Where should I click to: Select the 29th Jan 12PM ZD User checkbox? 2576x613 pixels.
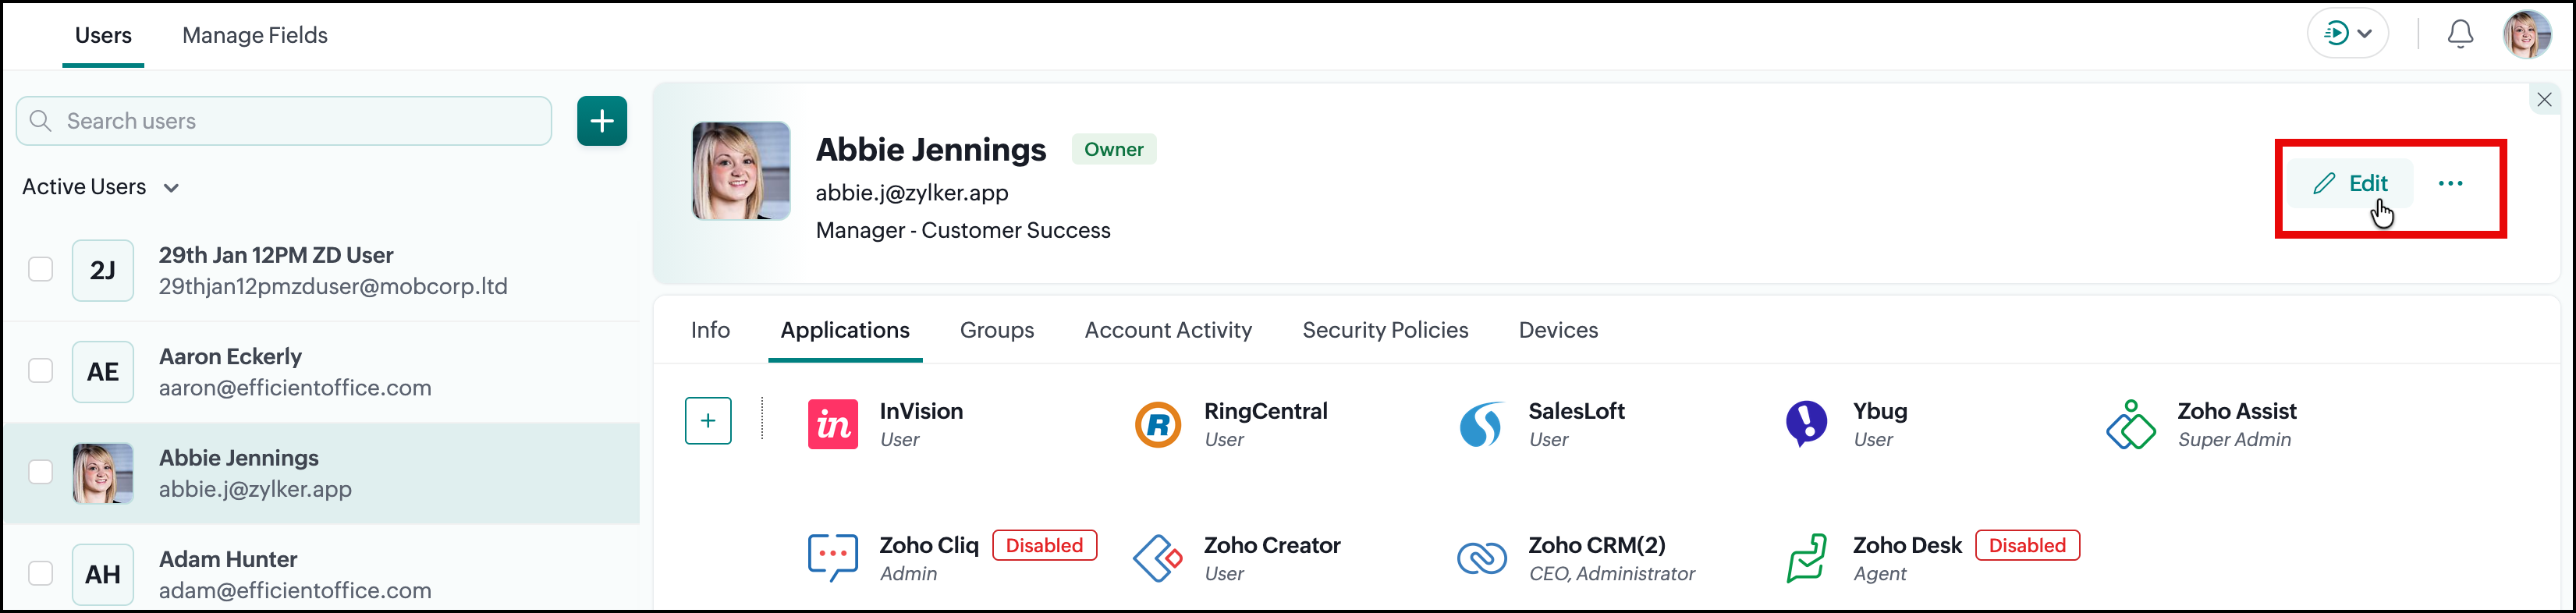click(41, 269)
